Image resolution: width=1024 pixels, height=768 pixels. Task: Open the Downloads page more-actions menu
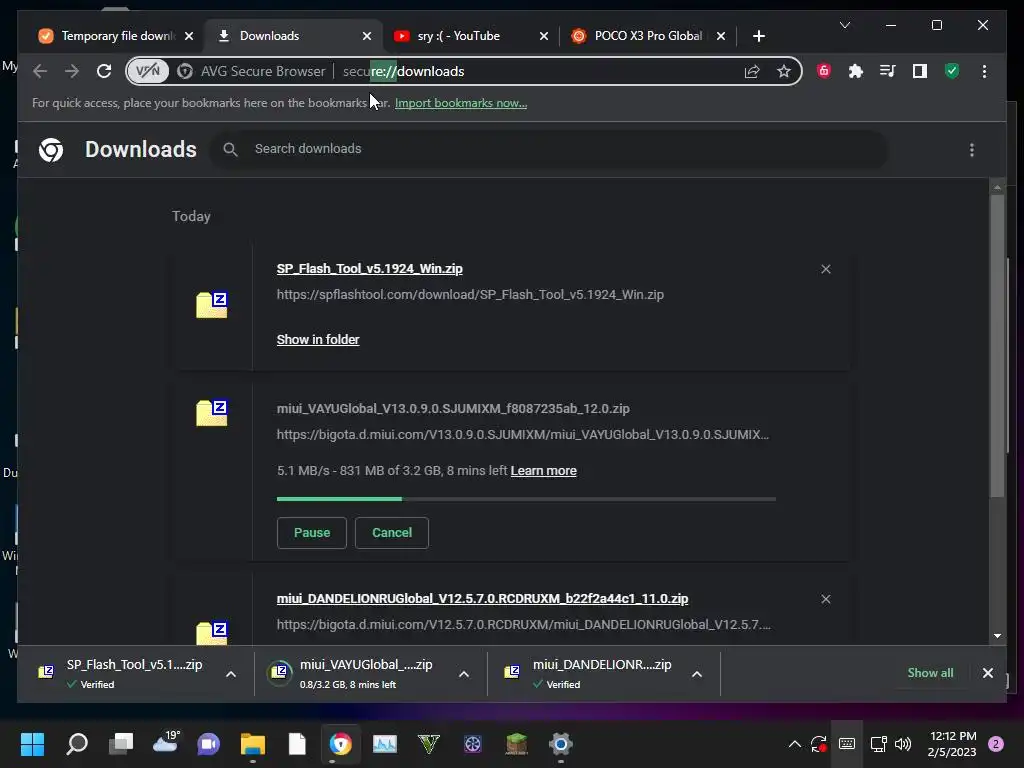click(972, 150)
